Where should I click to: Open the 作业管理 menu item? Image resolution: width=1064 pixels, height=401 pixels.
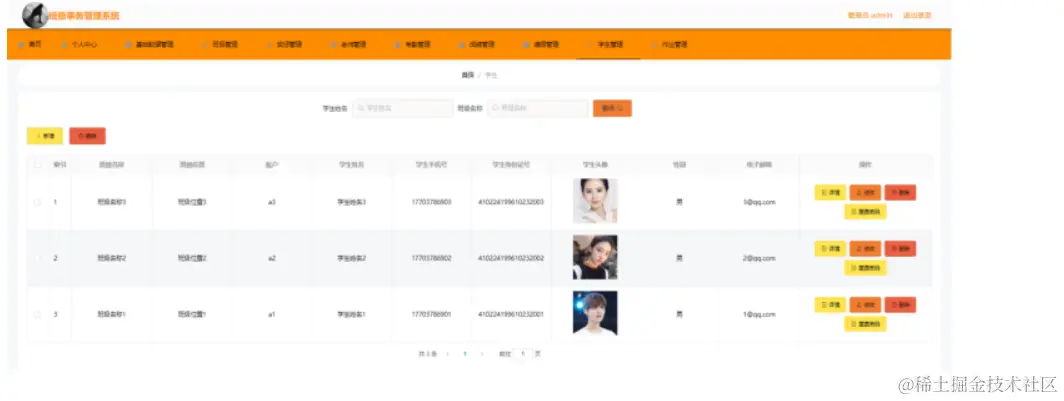669,44
